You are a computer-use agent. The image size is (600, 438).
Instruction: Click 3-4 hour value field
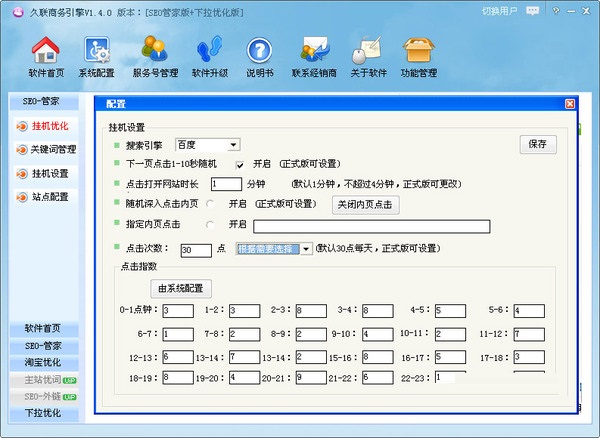[x=378, y=311]
